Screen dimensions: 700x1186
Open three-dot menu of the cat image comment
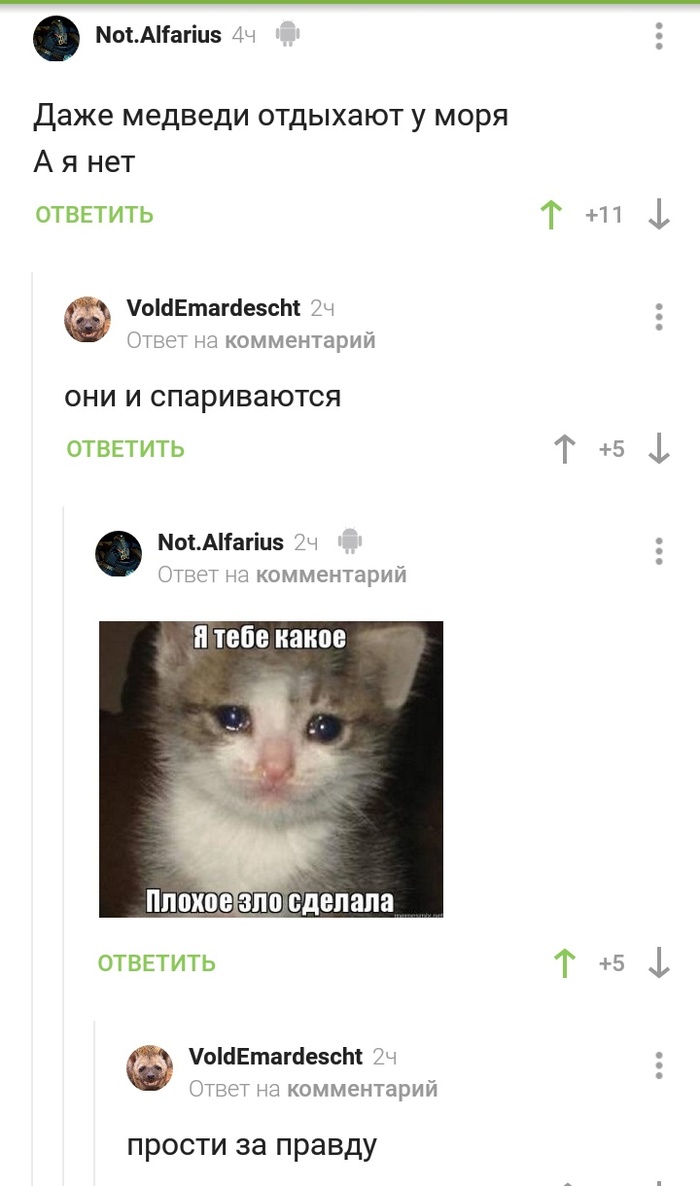click(659, 551)
